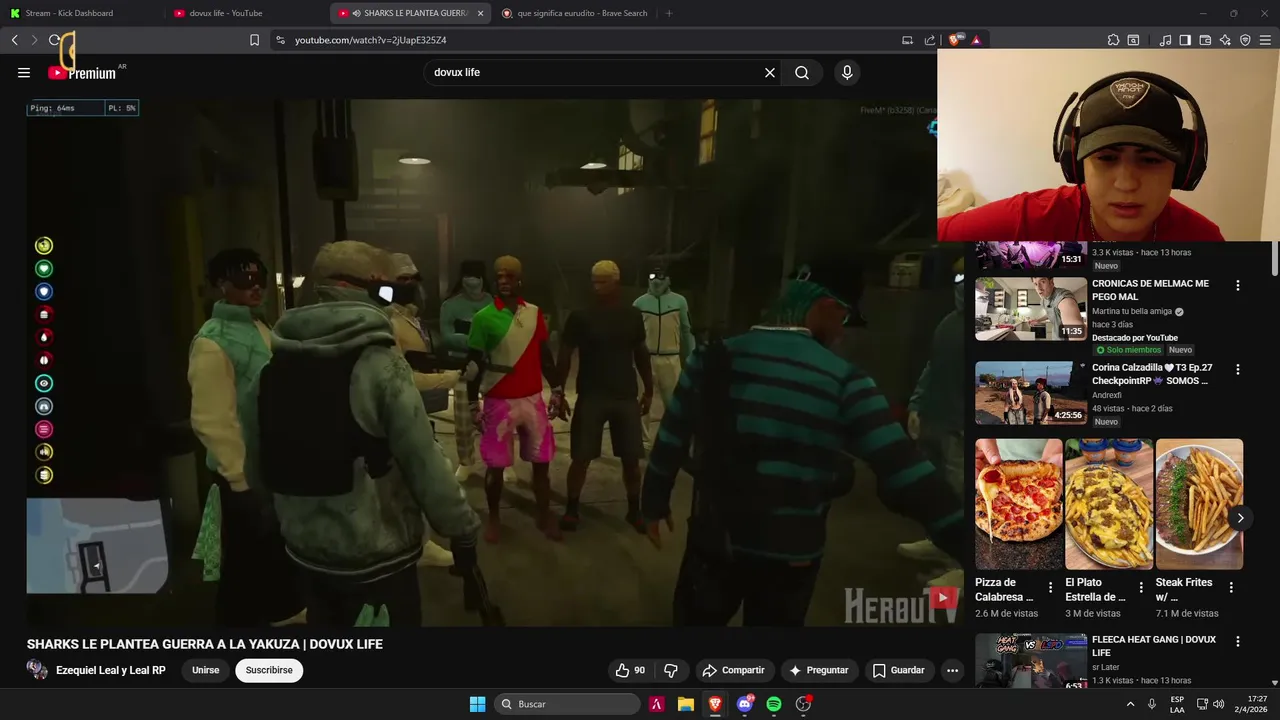This screenshot has width=1280, height=720.
Task: Open Brave Shields lion icon
Action: 954,40
